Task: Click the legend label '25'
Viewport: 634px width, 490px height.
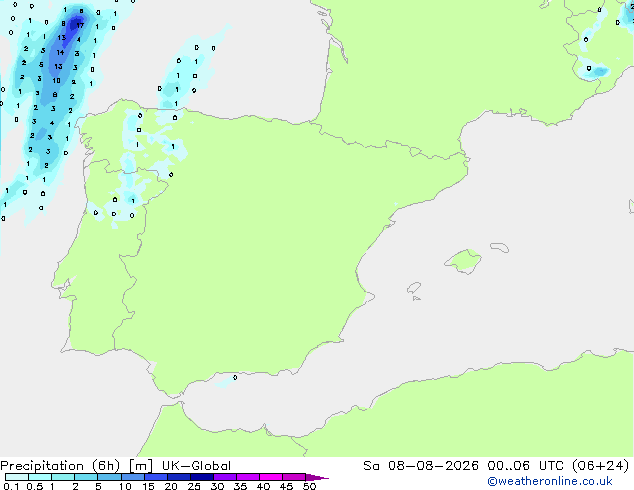Action: [x=194, y=486]
